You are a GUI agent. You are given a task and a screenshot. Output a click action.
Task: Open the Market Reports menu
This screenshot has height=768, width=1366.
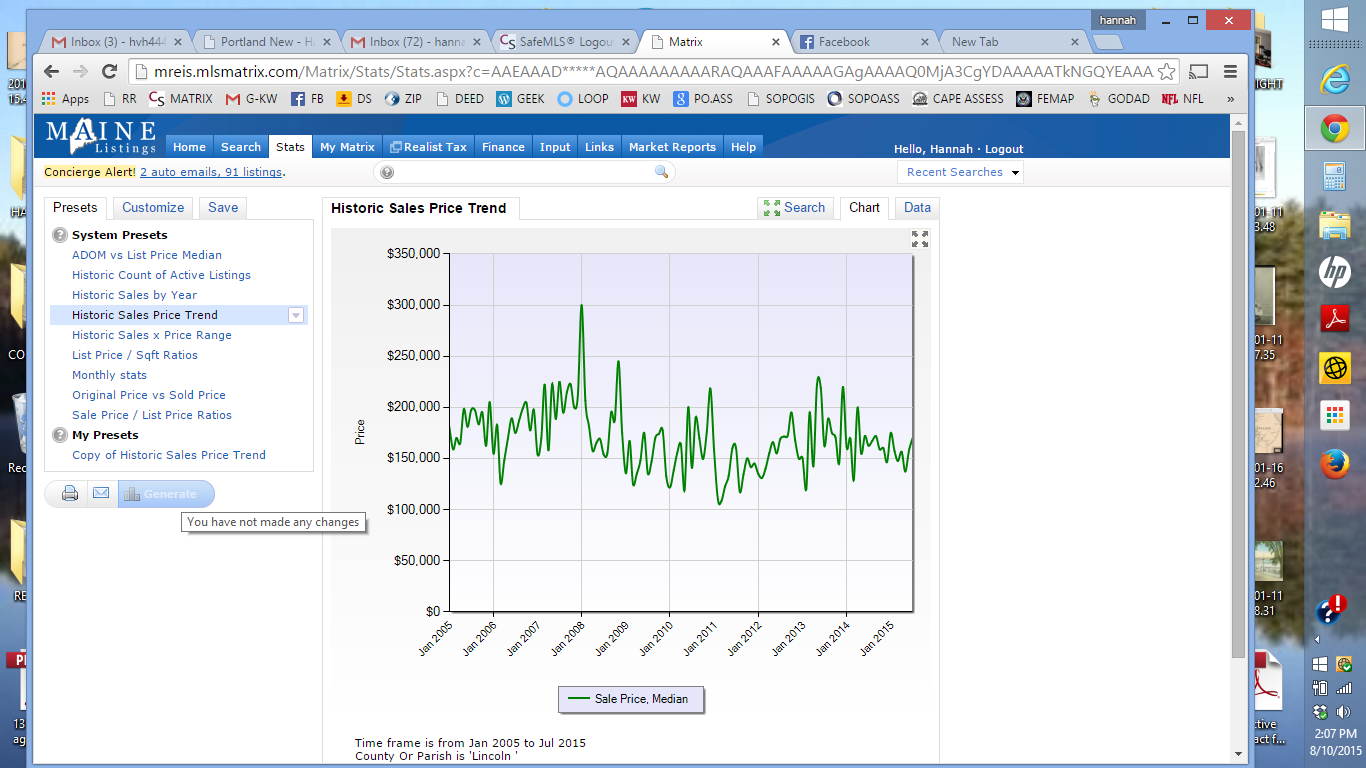[672, 147]
